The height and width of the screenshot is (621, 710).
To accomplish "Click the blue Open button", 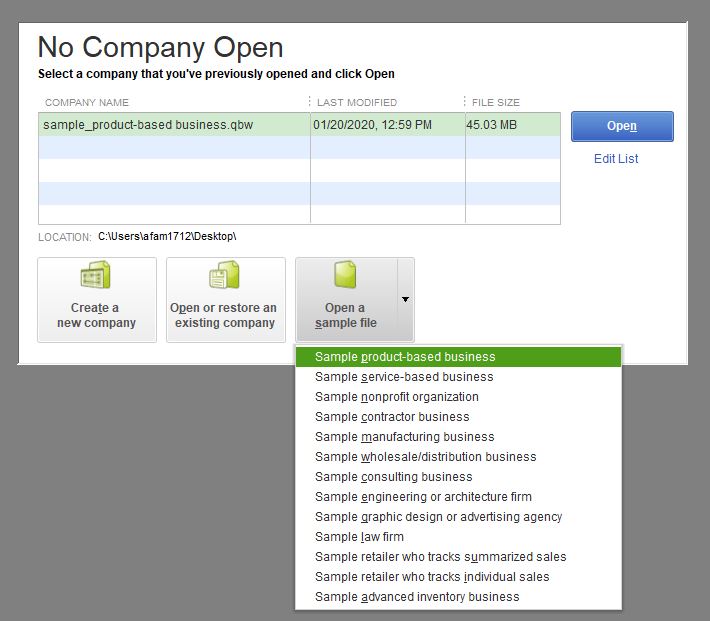I will (x=622, y=126).
